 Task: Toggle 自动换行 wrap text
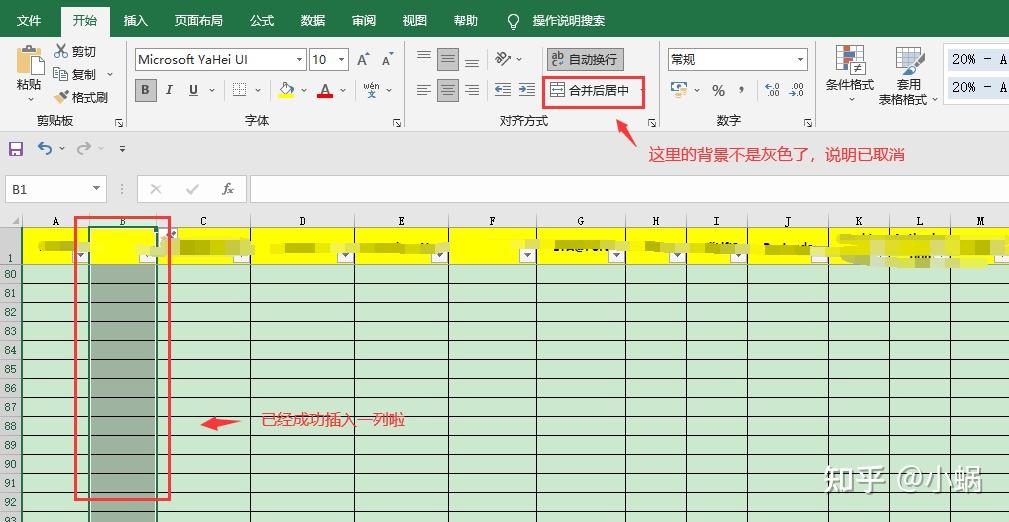pyautogui.click(x=585, y=59)
